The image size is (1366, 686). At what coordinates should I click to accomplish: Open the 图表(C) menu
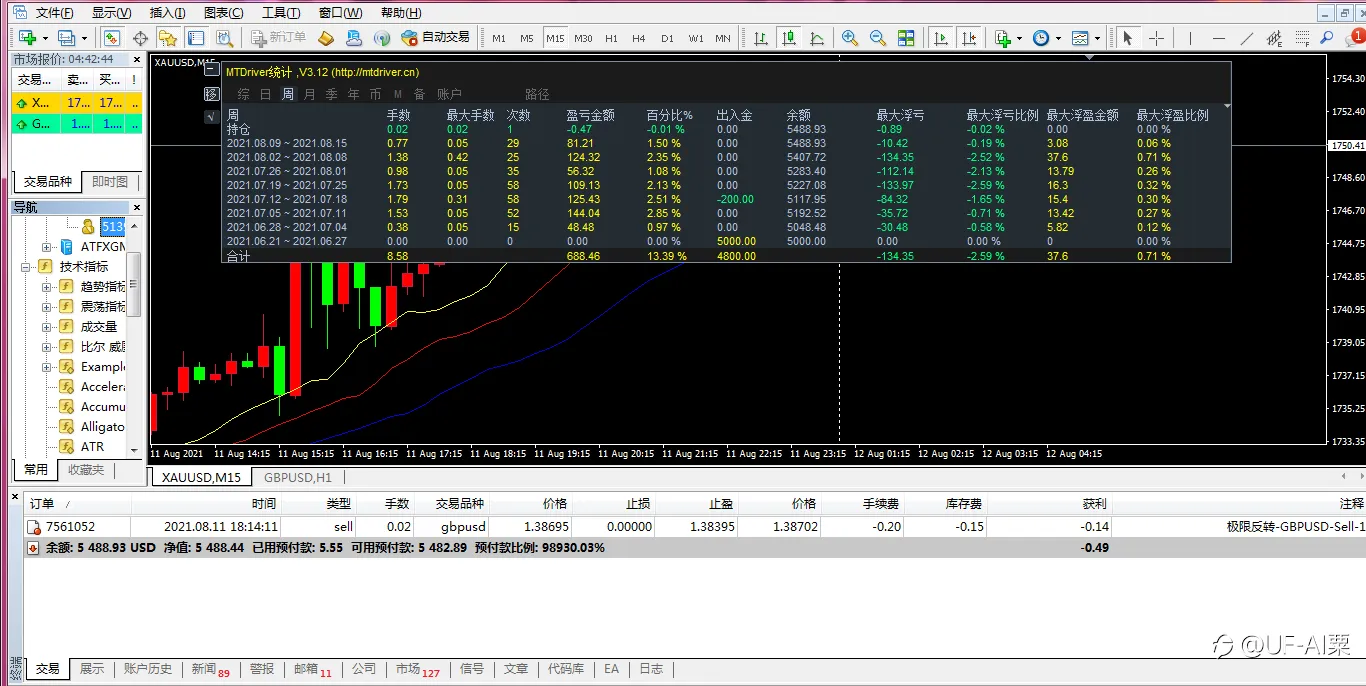click(x=223, y=13)
